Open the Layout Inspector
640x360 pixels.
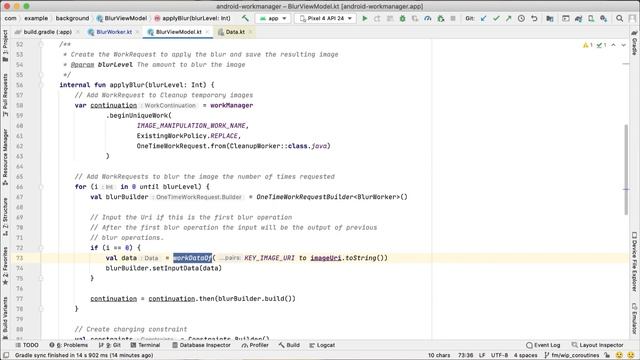pos(598,345)
